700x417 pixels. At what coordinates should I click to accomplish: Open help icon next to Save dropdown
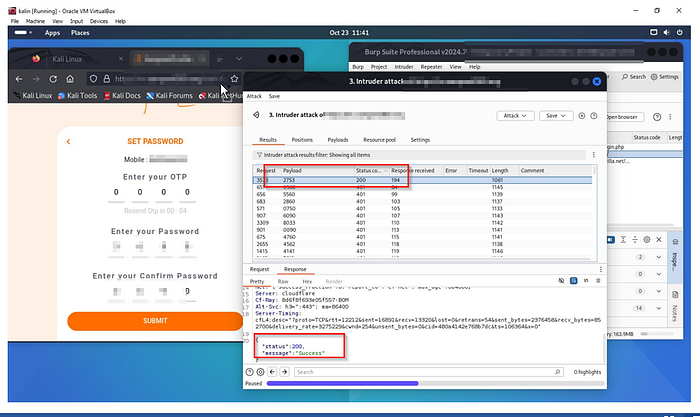pos(594,116)
